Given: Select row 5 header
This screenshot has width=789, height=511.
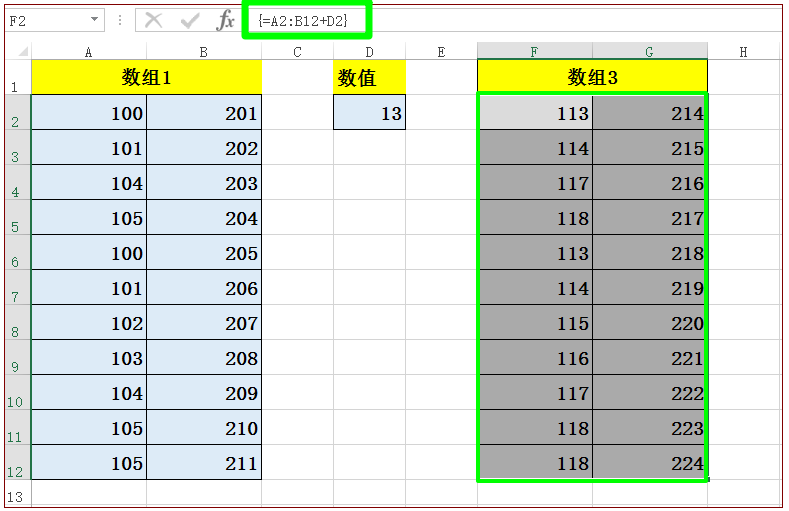Looking at the screenshot, I should 18,217.
